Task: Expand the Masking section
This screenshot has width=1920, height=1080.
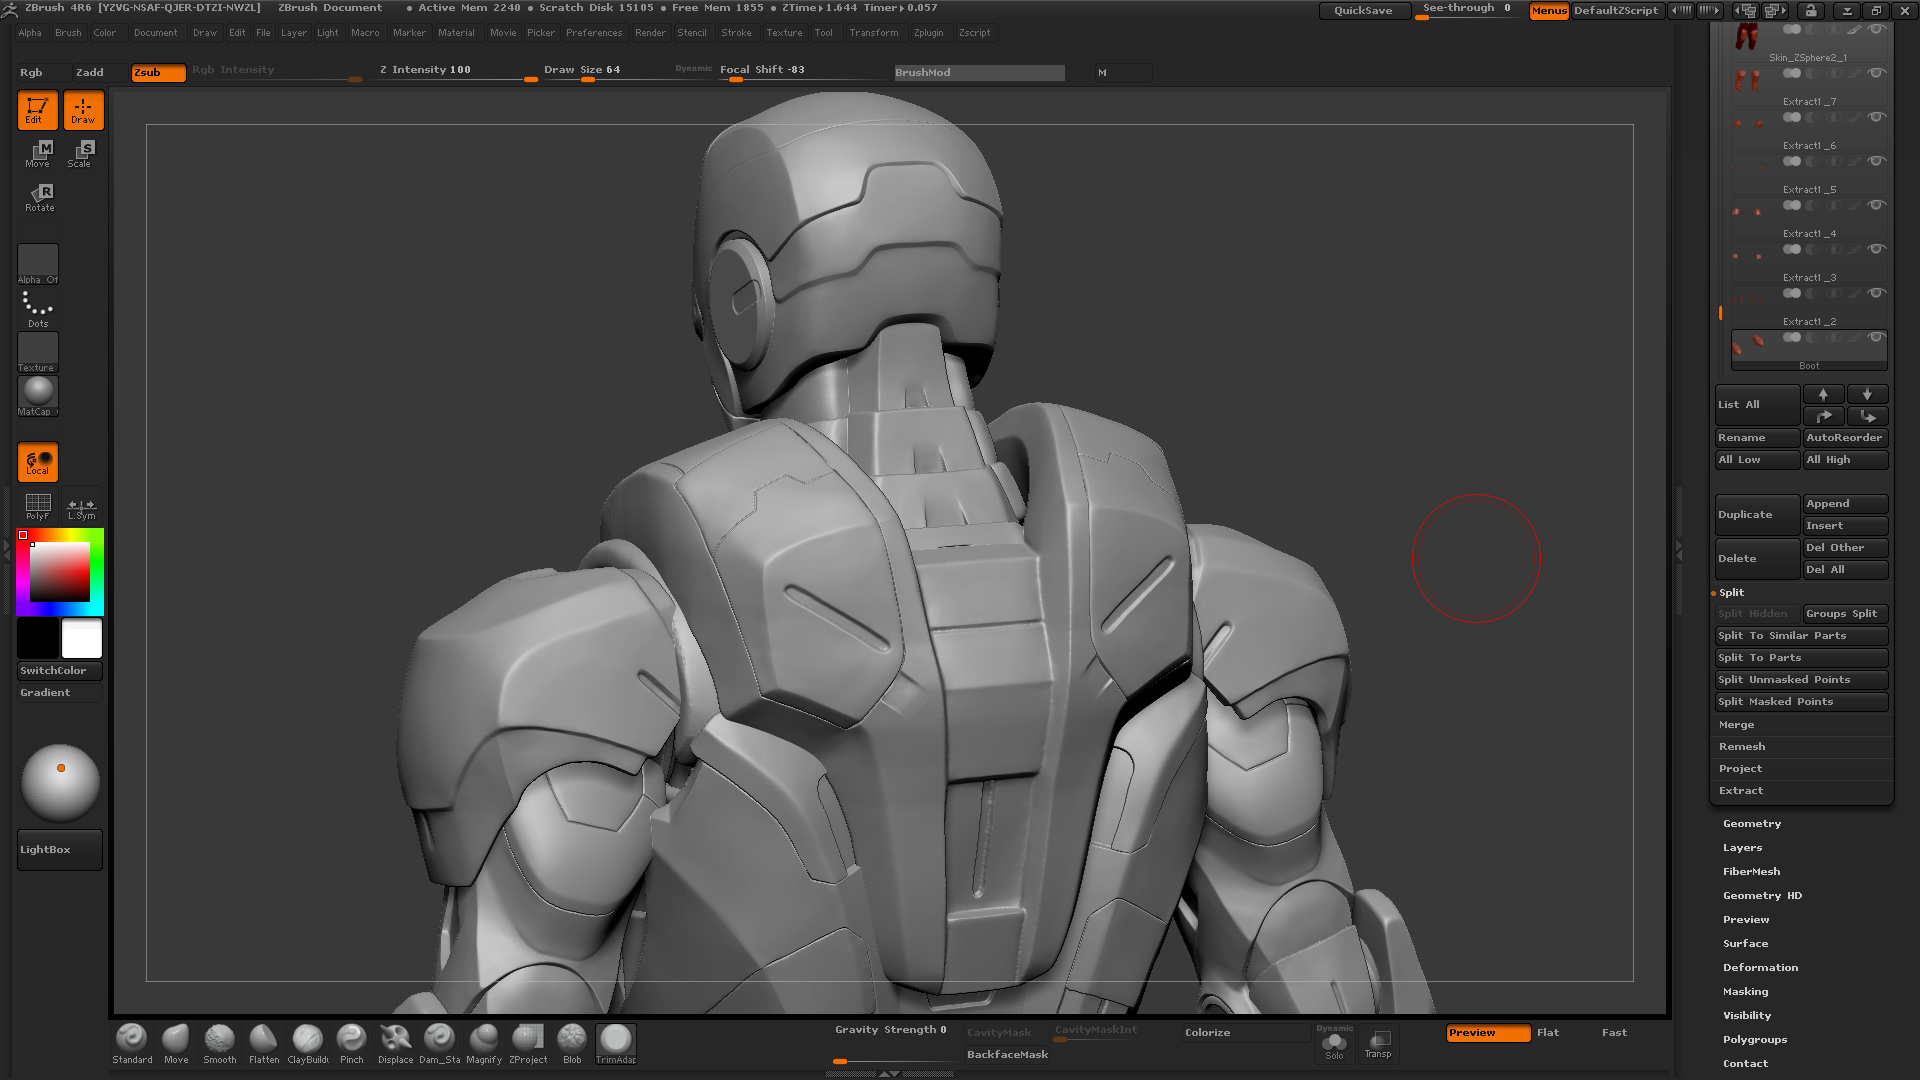Action: coord(1745,992)
